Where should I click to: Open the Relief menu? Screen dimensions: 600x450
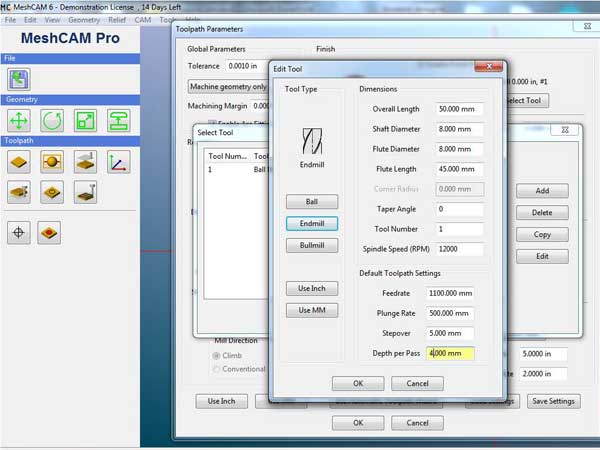pos(117,20)
